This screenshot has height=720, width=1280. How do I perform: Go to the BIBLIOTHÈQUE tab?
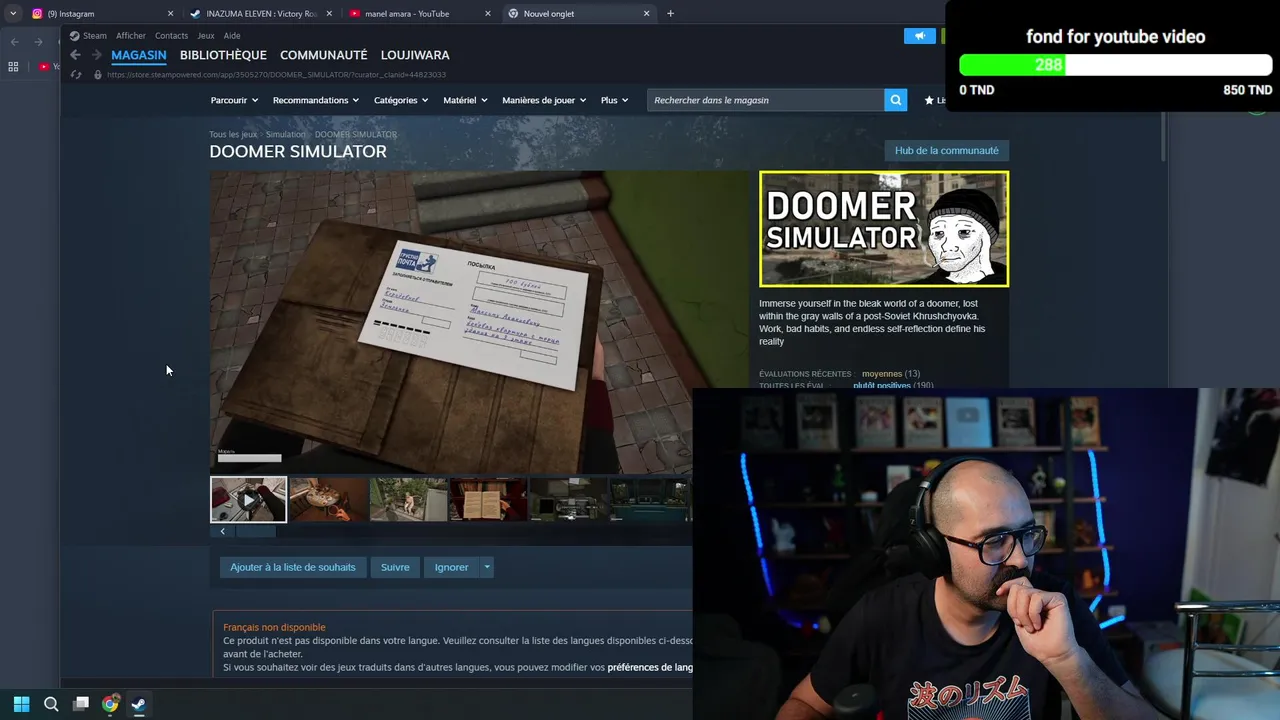[x=223, y=55]
